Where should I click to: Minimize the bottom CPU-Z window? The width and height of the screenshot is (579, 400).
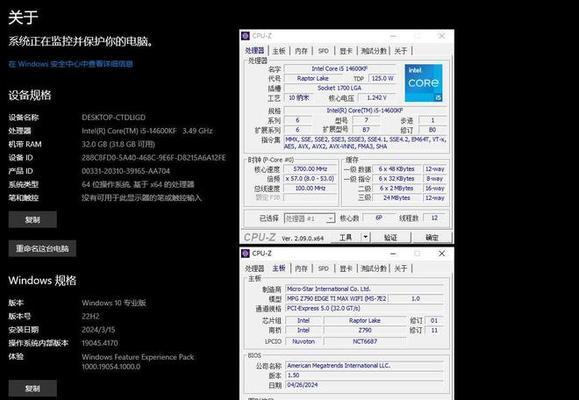[393, 253]
